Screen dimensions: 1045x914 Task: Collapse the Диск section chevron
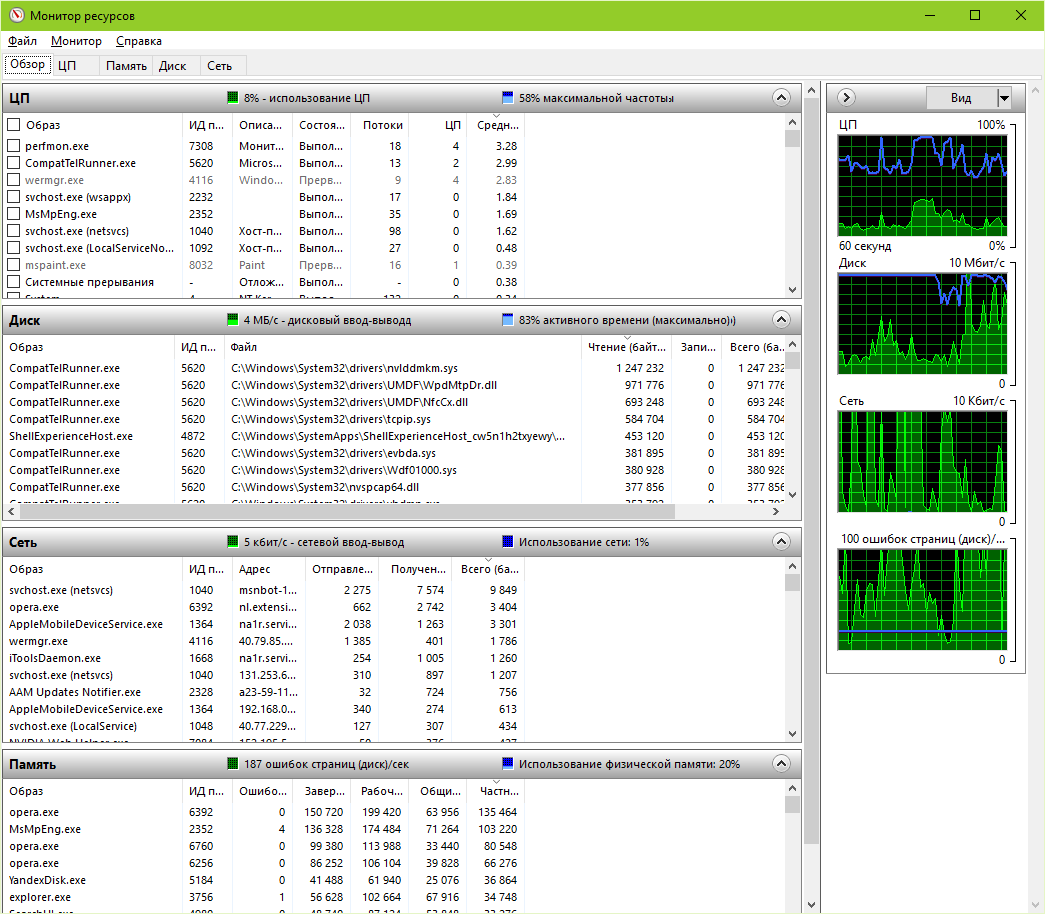tap(781, 319)
